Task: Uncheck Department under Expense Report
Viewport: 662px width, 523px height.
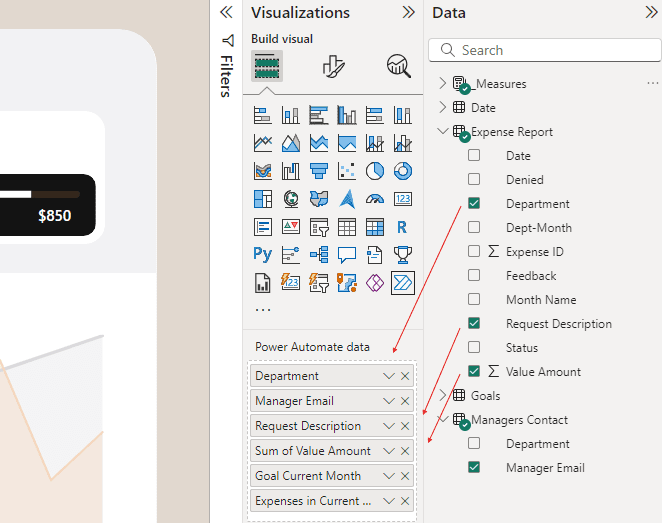Action: [474, 203]
